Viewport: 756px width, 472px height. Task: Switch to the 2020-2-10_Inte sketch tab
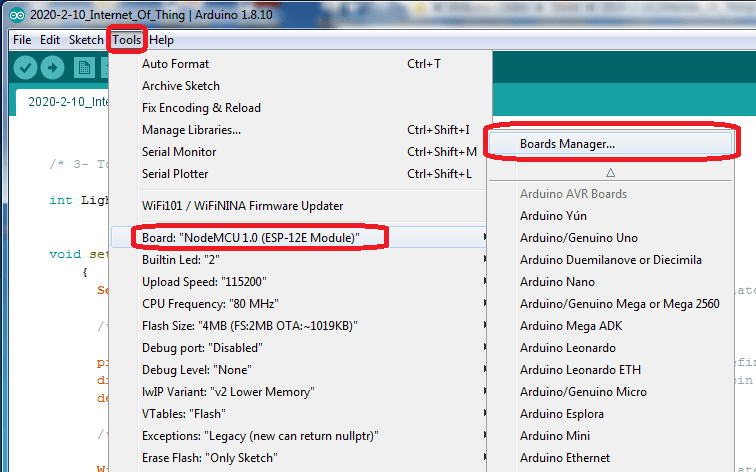pyautogui.click(x=63, y=102)
